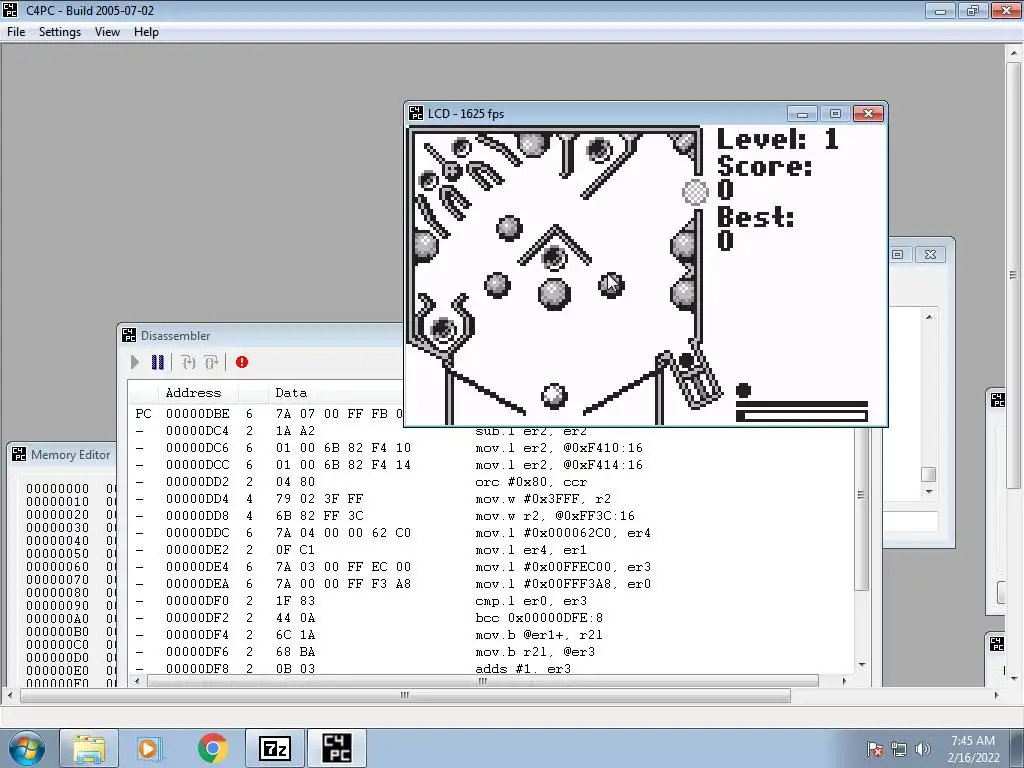Click the C4PC taskbar button
The width and height of the screenshot is (1024, 768).
tap(337, 748)
